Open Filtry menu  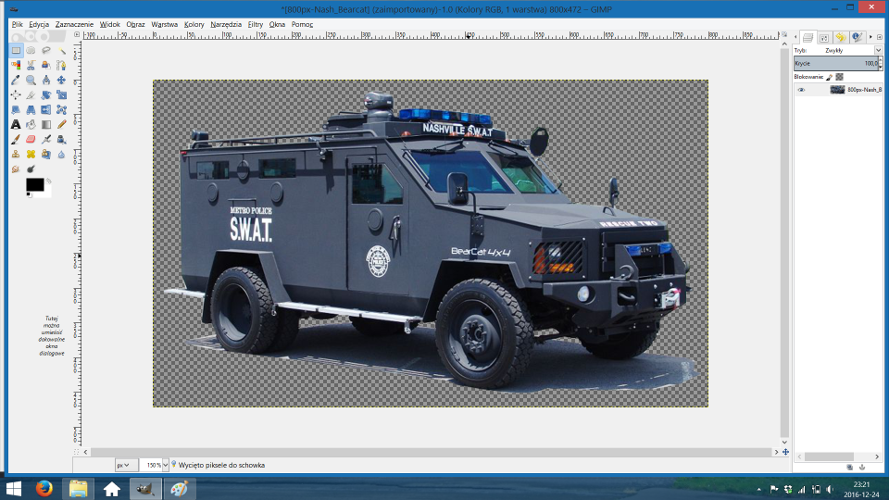(x=255, y=24)
